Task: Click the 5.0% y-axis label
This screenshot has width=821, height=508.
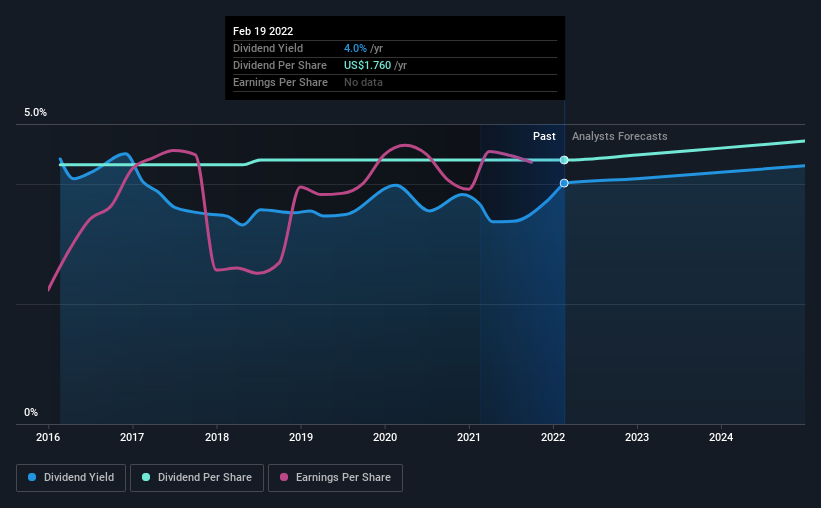Action: (35, 113)
